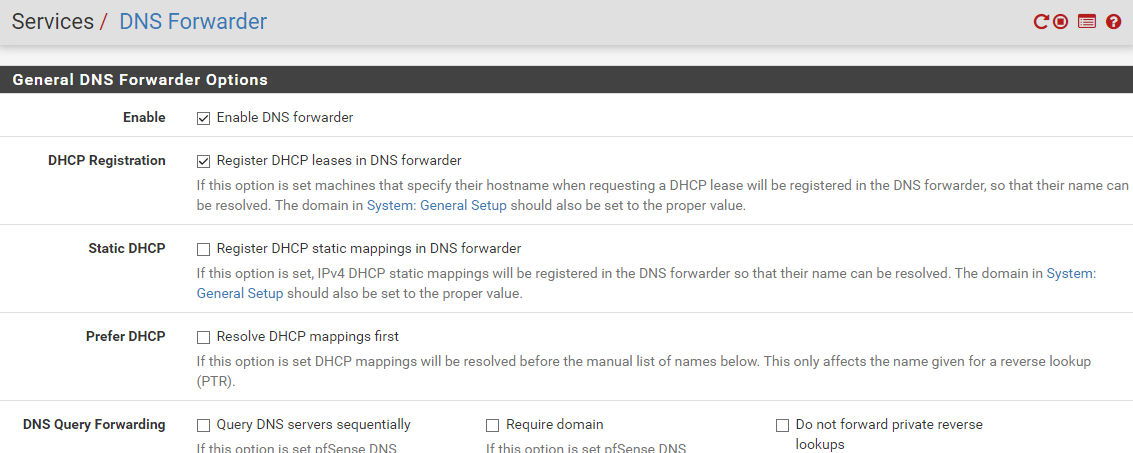This screenshot has height=453, width=1133.
Task: Click the restart service icon
Action: (x=1041, y=21)
